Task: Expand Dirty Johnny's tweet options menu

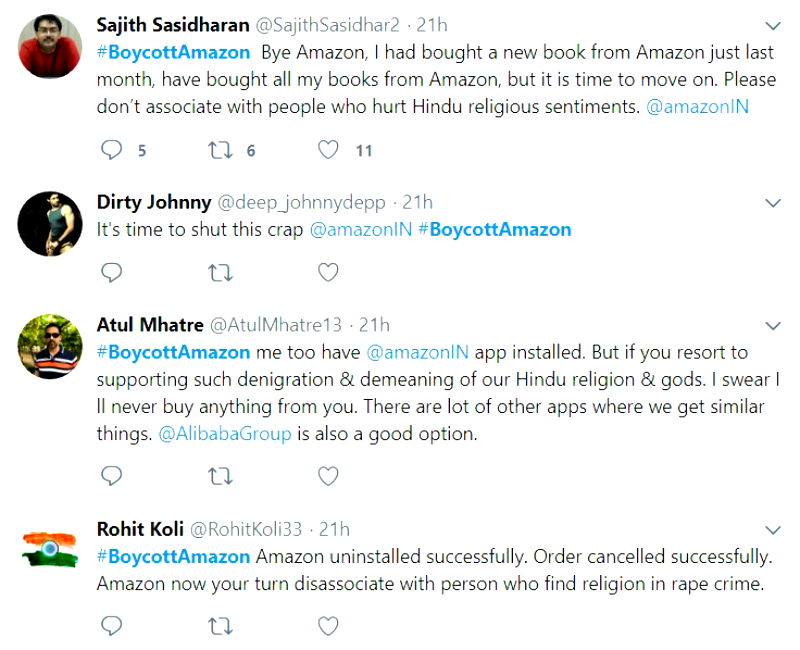Action: coord(772,203)
